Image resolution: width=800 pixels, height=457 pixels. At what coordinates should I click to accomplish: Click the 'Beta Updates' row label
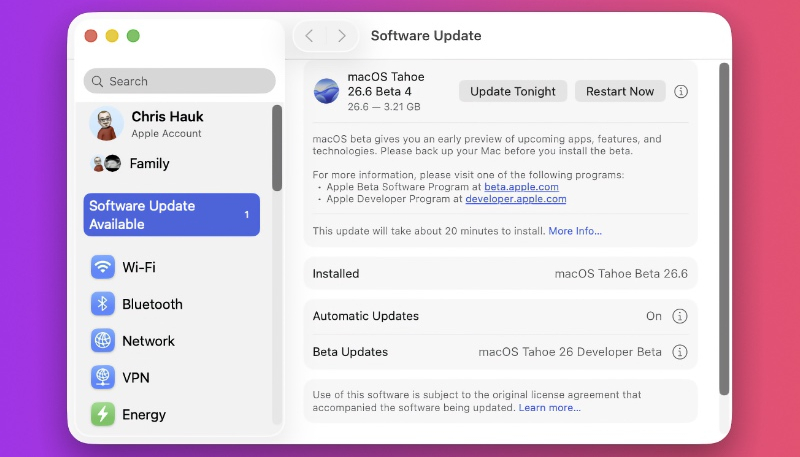click(x=350, y=352)
